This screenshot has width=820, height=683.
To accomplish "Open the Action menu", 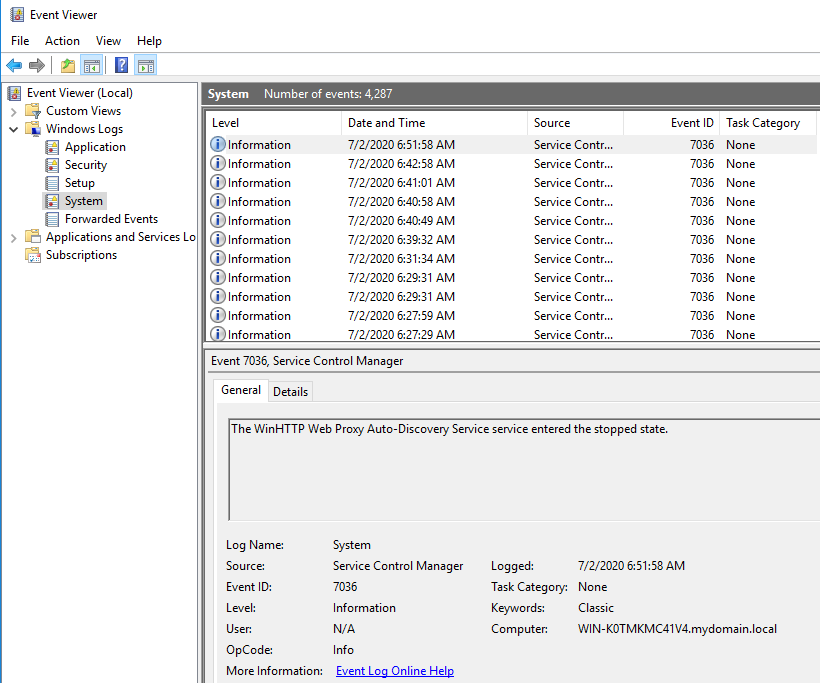I will (62, 41).
